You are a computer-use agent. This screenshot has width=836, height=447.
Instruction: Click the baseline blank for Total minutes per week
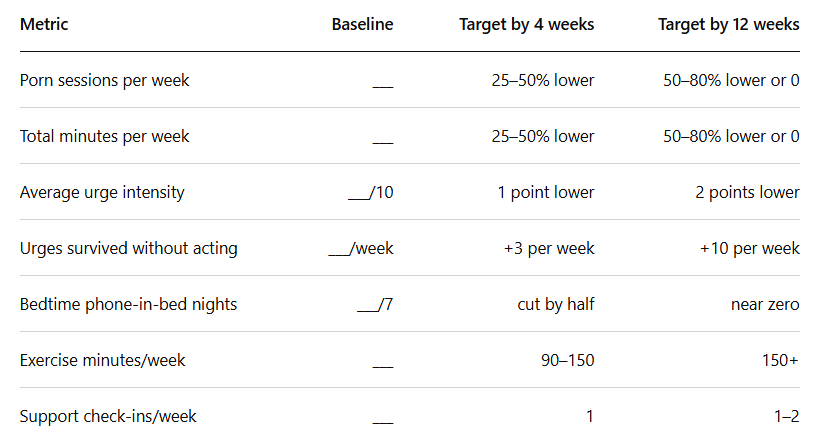coord(383,142)
